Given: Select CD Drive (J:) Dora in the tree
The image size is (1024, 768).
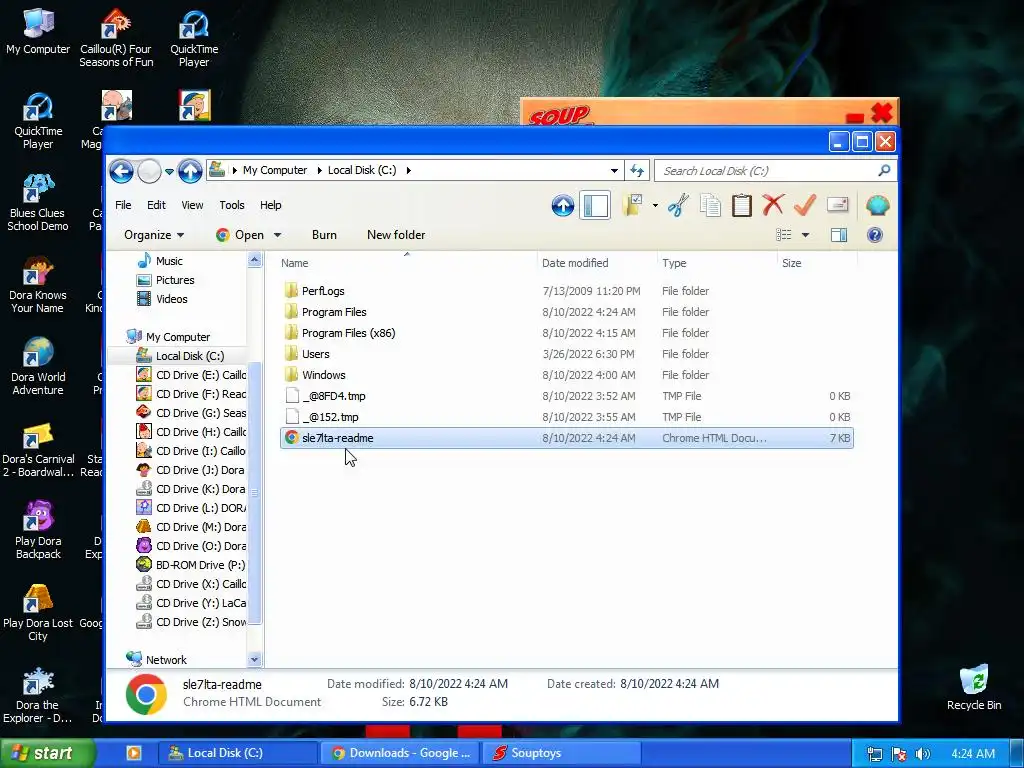Looking at the screenshot, I should tap(191, 470).
